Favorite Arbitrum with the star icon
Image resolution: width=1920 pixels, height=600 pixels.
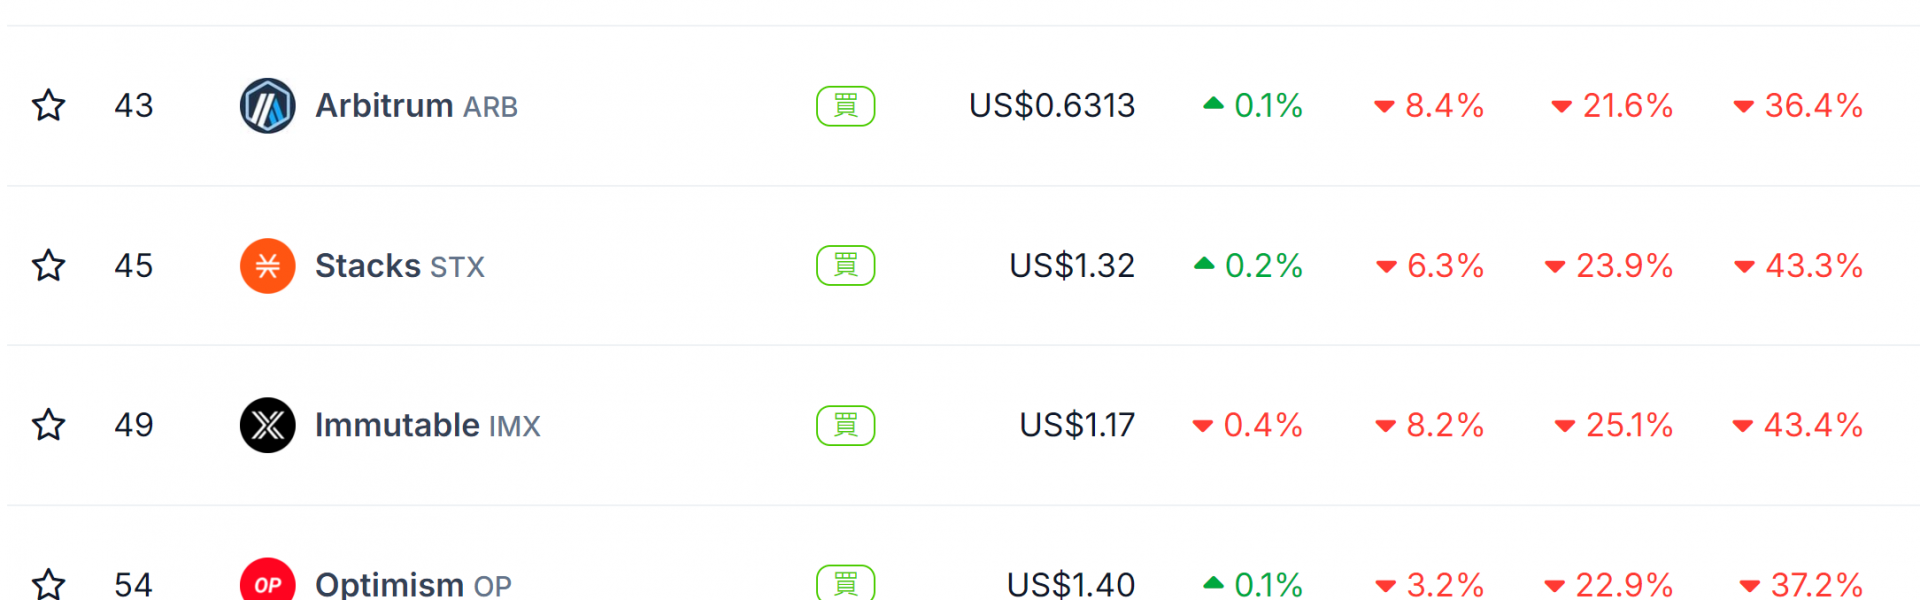tap(49, 105)
